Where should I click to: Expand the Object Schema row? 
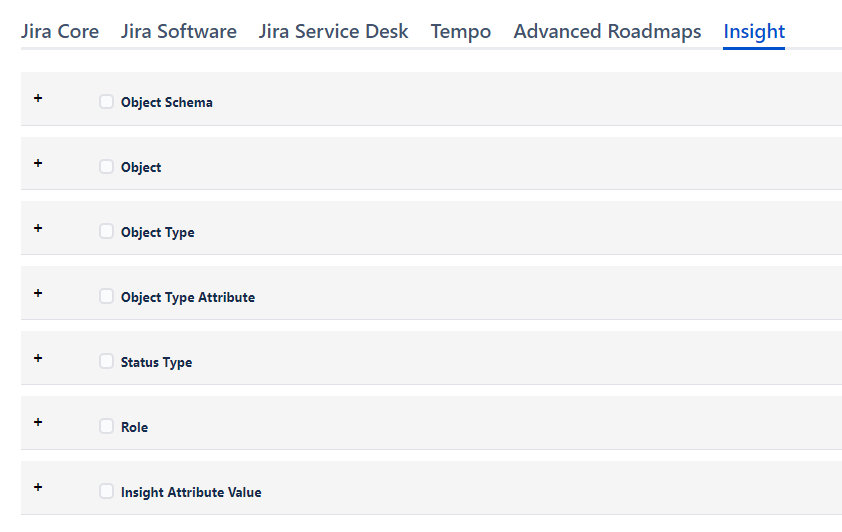point(38,98)
